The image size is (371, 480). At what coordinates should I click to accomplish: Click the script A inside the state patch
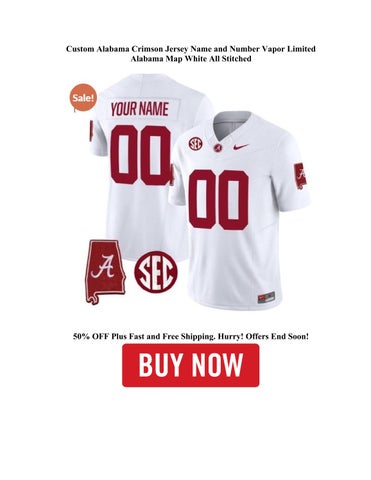pos(105,267)
